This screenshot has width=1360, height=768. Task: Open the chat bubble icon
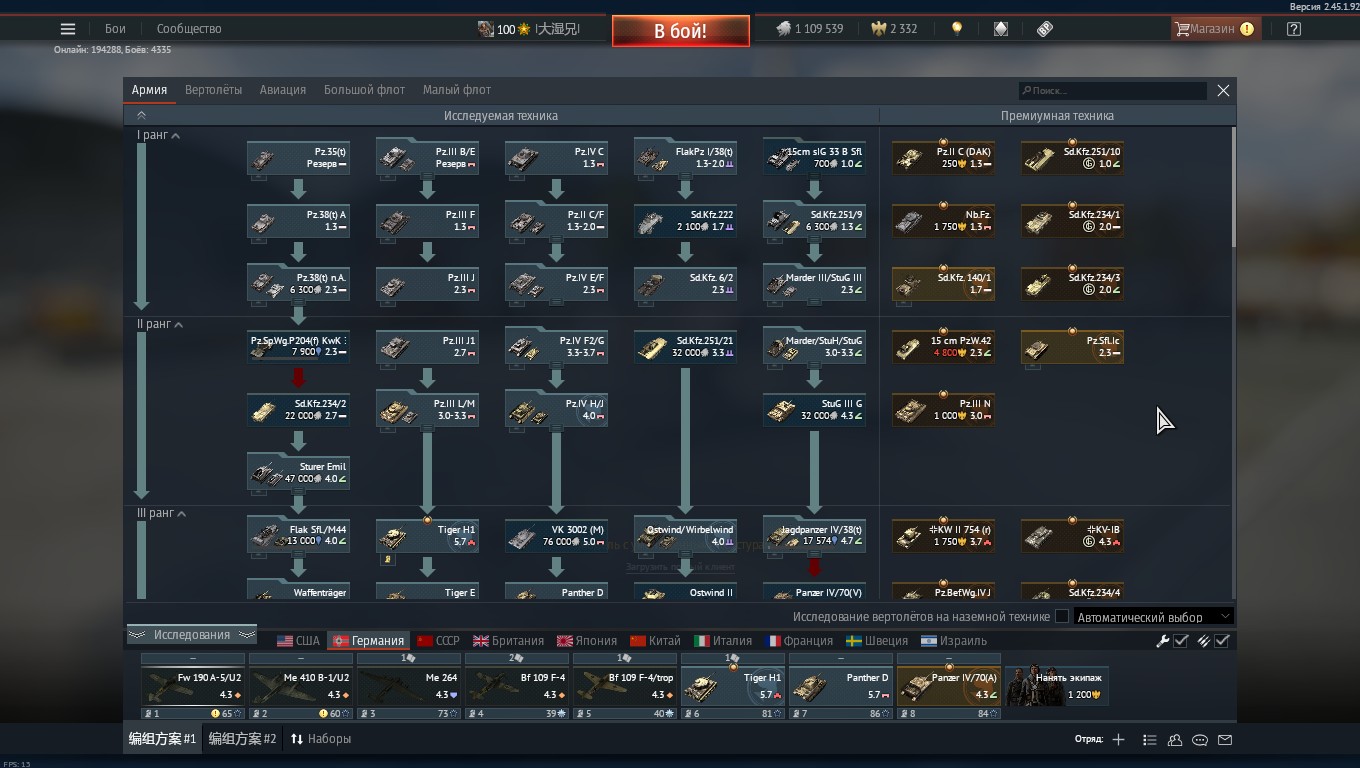tap(1200, 740)
